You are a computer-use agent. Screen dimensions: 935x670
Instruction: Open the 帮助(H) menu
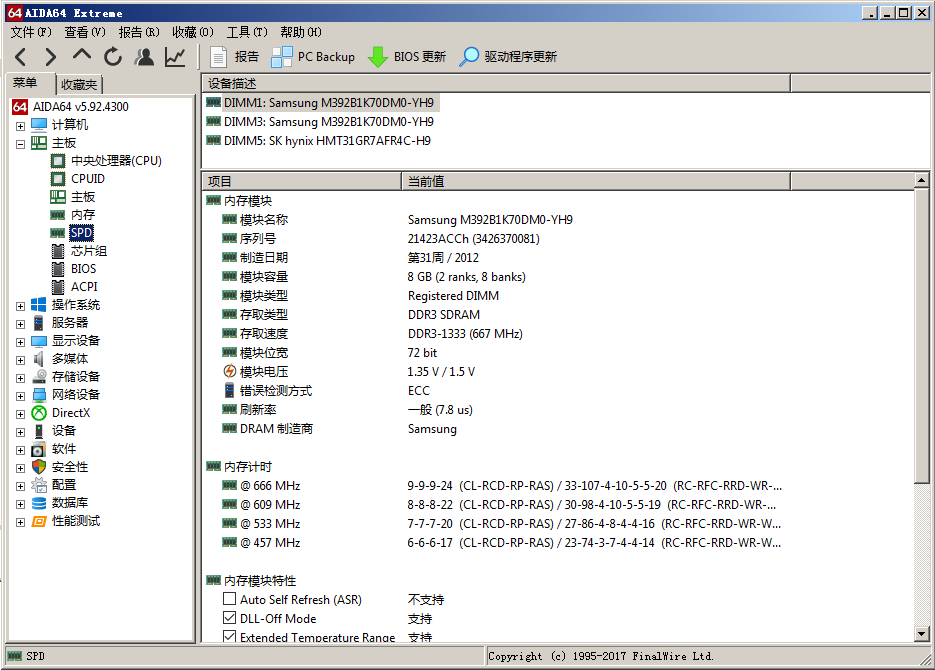click(301, 32)
